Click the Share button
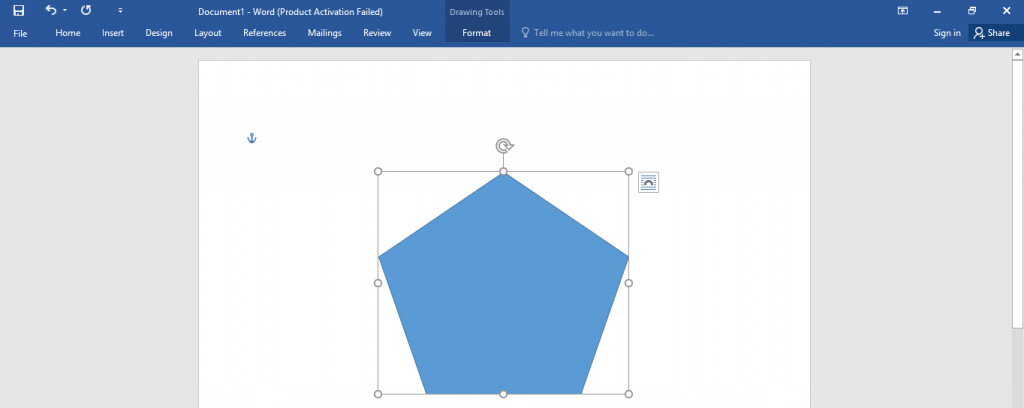 [993, 33]
